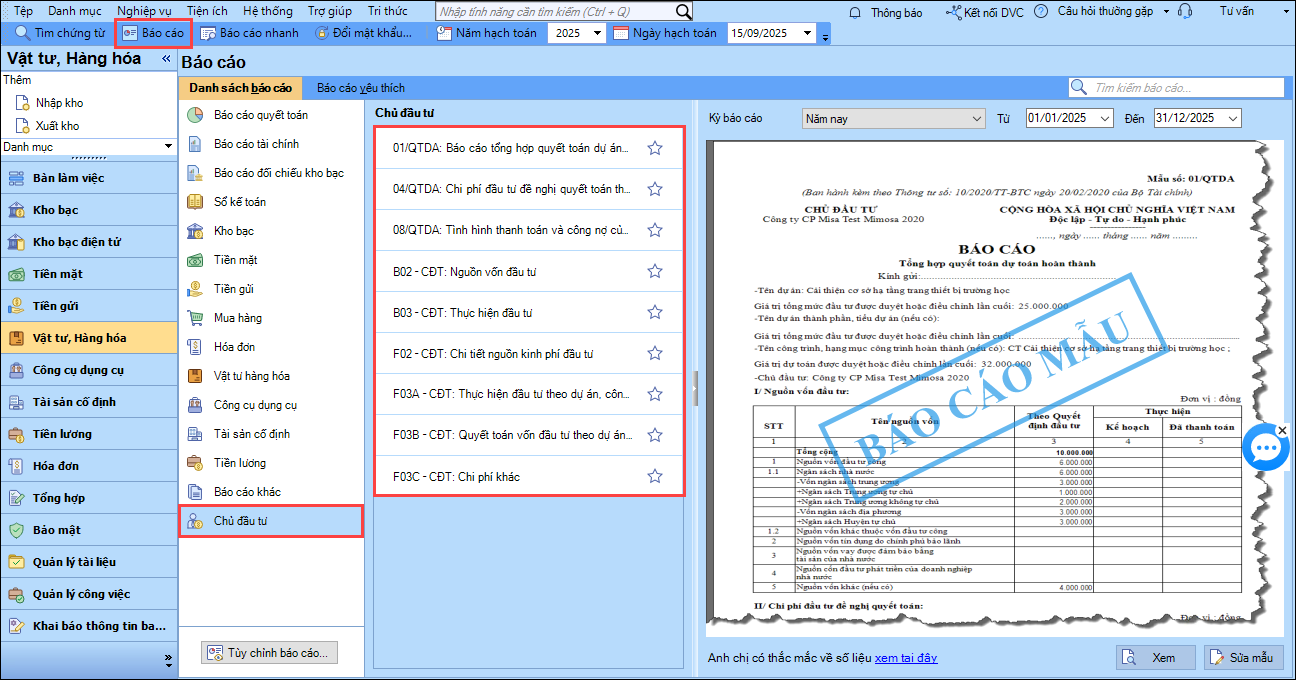Collapse the Vật tư, Hàng hóa panel
This screenshot has height=680, width=1296.
coord(166,59)
